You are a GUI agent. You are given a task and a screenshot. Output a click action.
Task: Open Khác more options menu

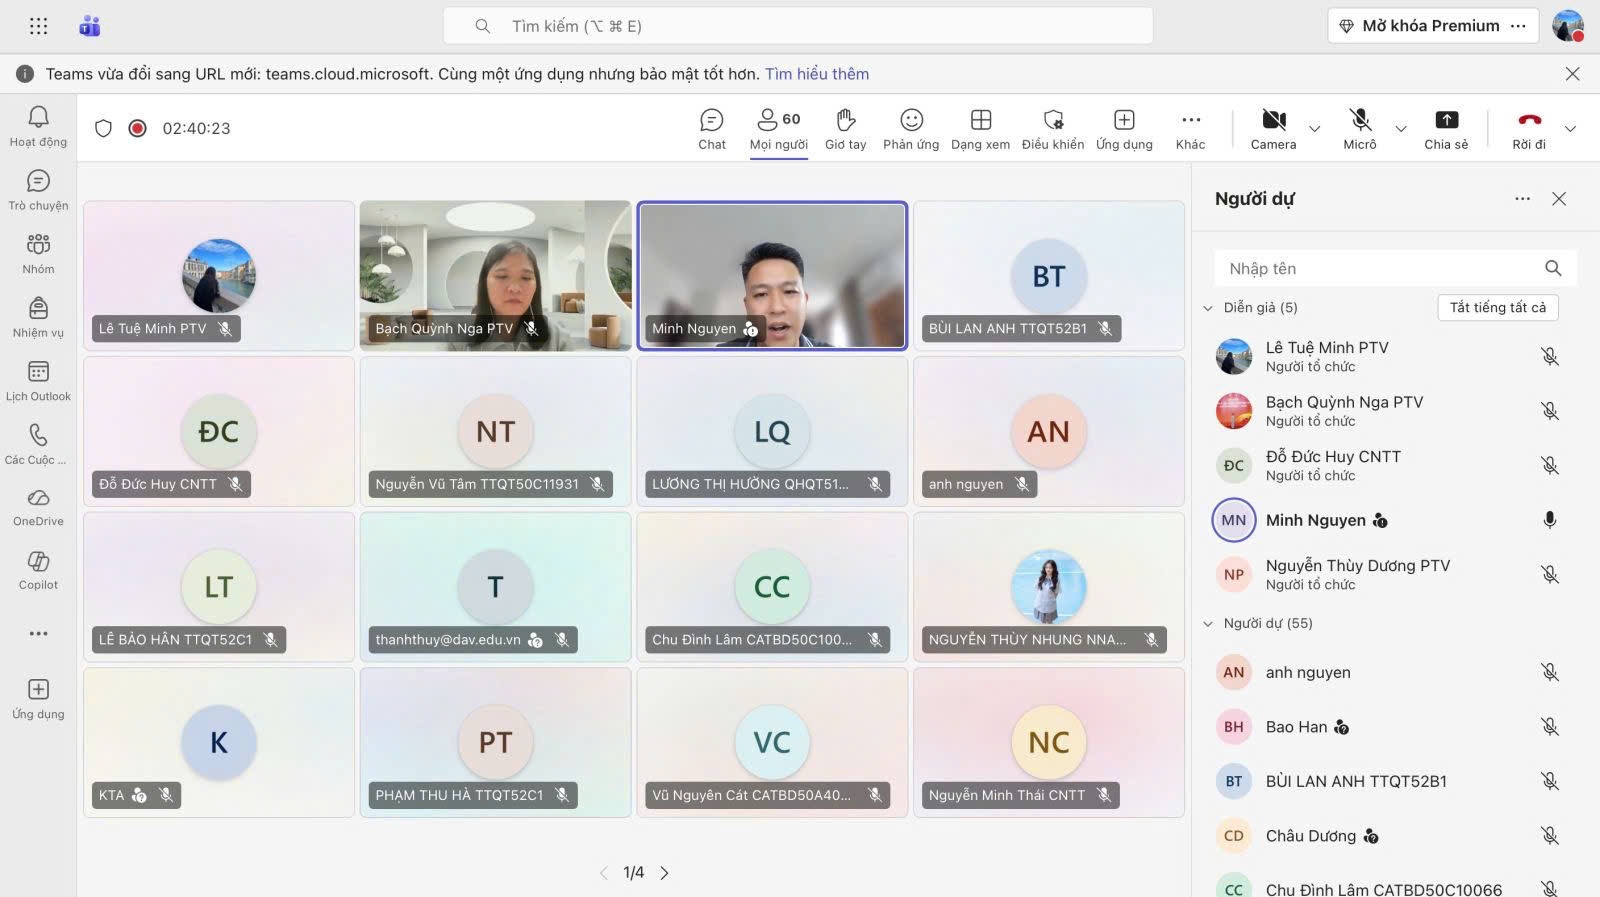(1190, 129)
